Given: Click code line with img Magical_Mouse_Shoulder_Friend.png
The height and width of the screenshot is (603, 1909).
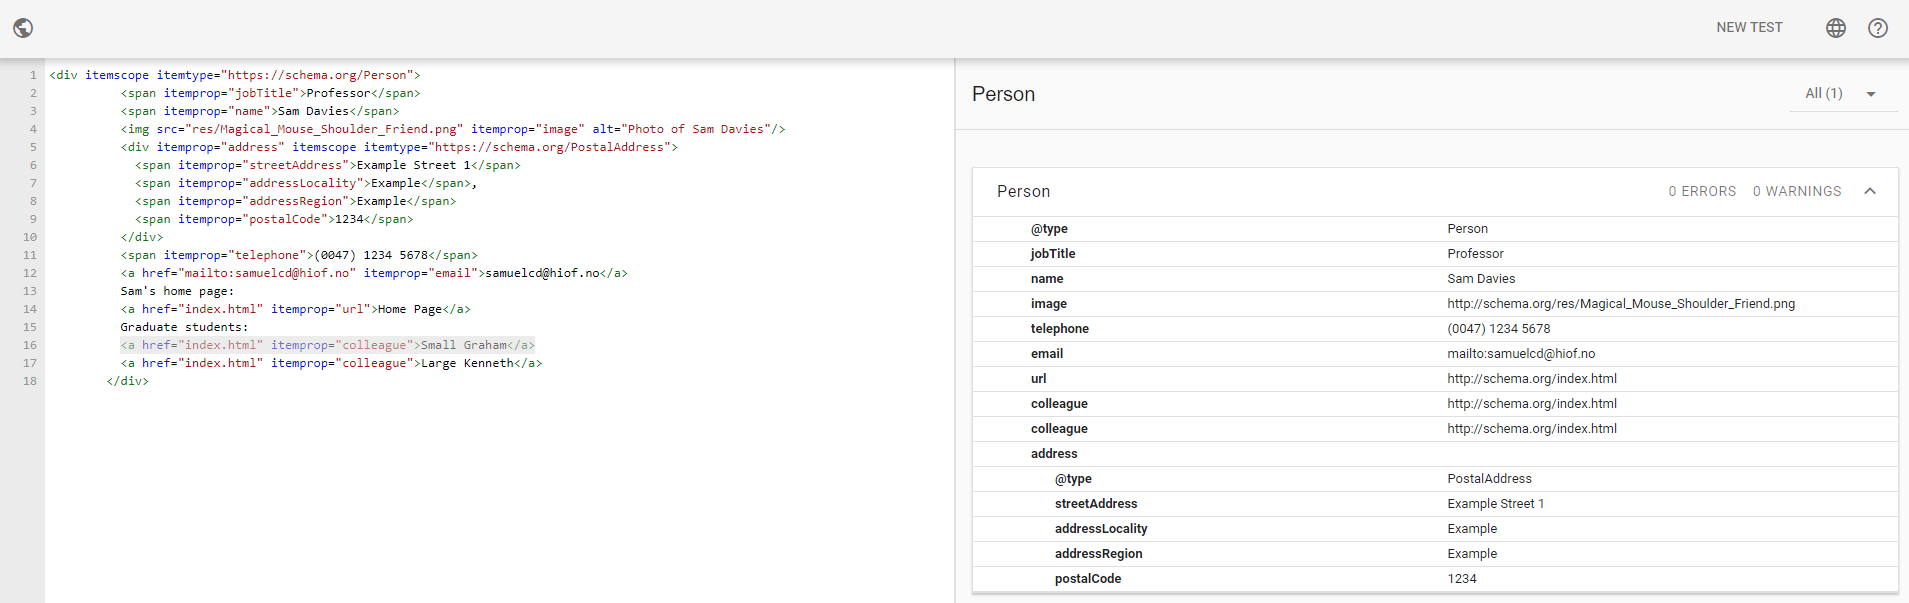Looking at the screenshot, I should coord(453,129).
